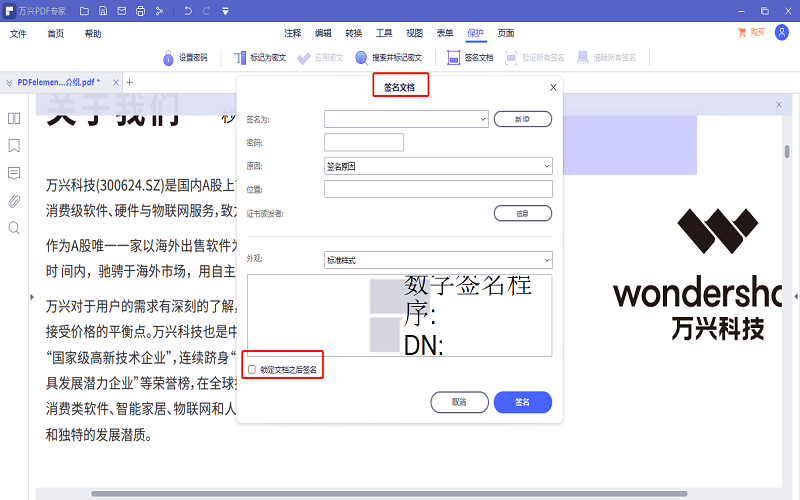This screenshot has height=500, width=800.
Task: Open the comments panel in the sidebar
Action: [x=14, y=173]
